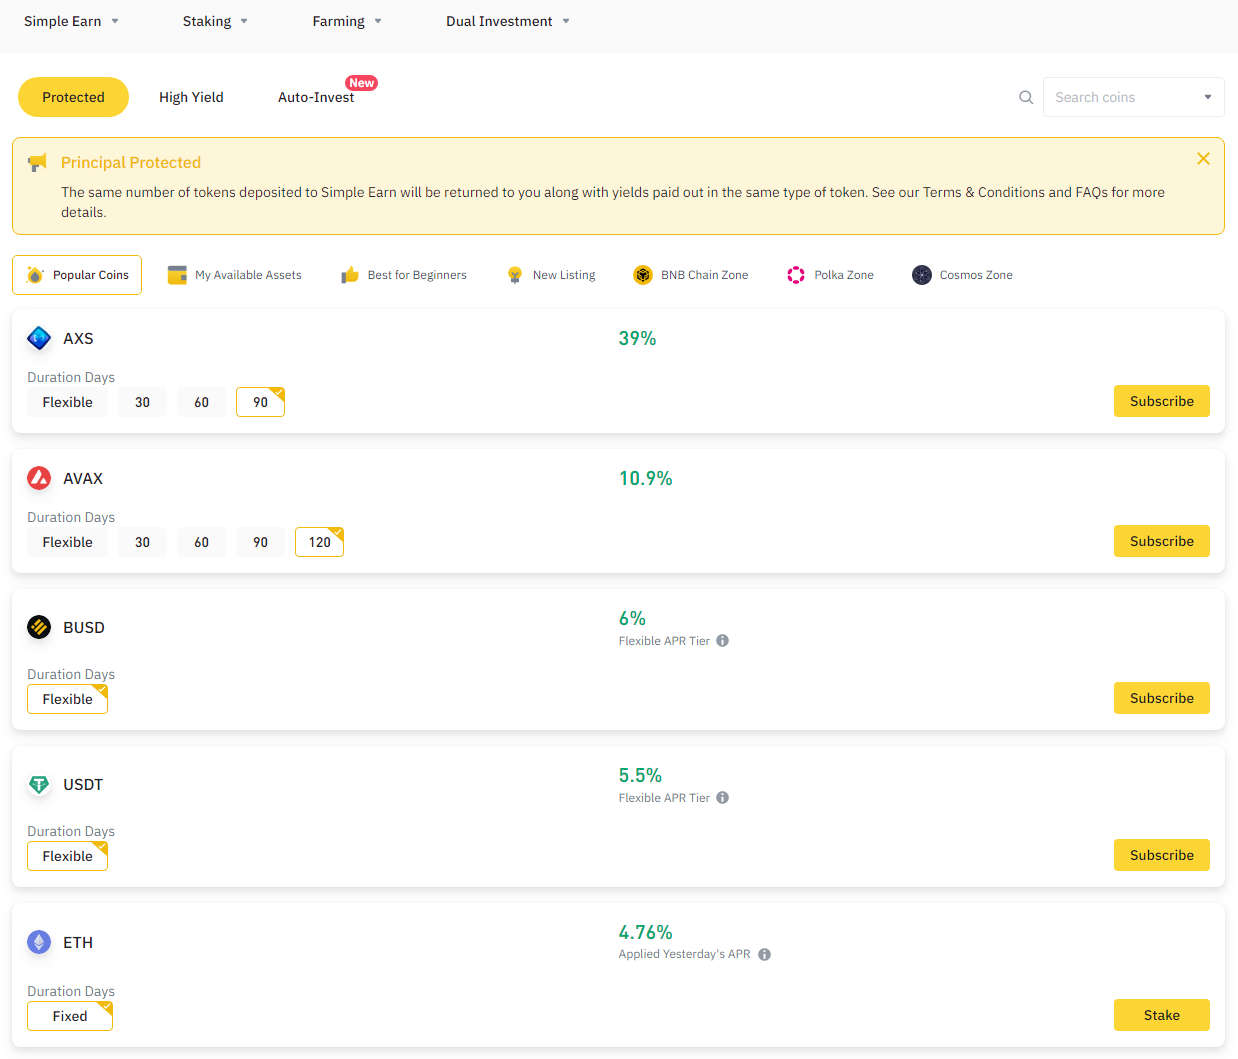The width and height of the screenshot is (1238, 1059).
Task: Switch to the High Yield tab
Action: (x=191, y=97)
